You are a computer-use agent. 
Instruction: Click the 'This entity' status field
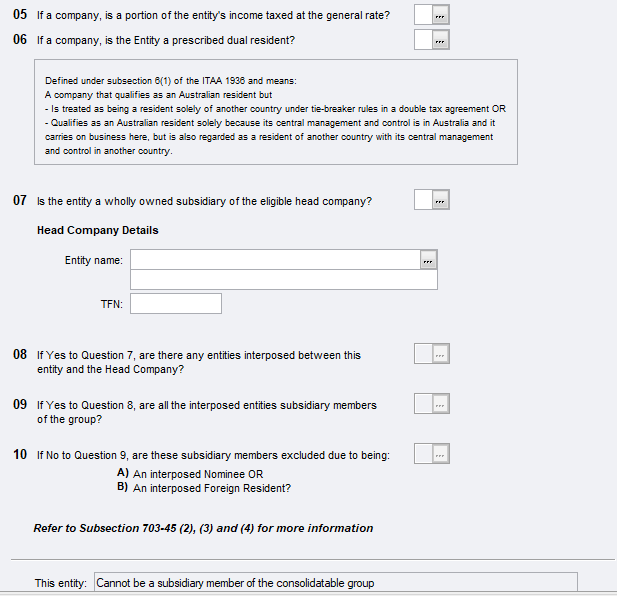point(335,583)
